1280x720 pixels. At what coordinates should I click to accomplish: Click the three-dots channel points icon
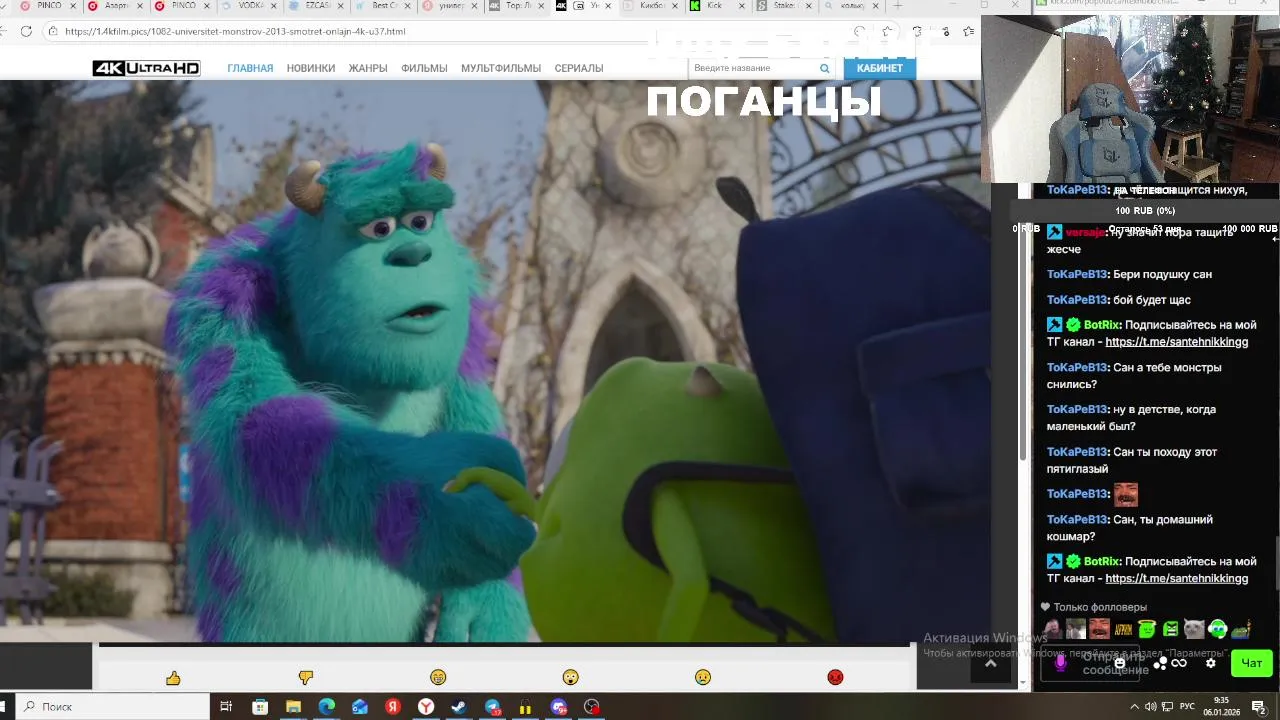(1160, 663)
